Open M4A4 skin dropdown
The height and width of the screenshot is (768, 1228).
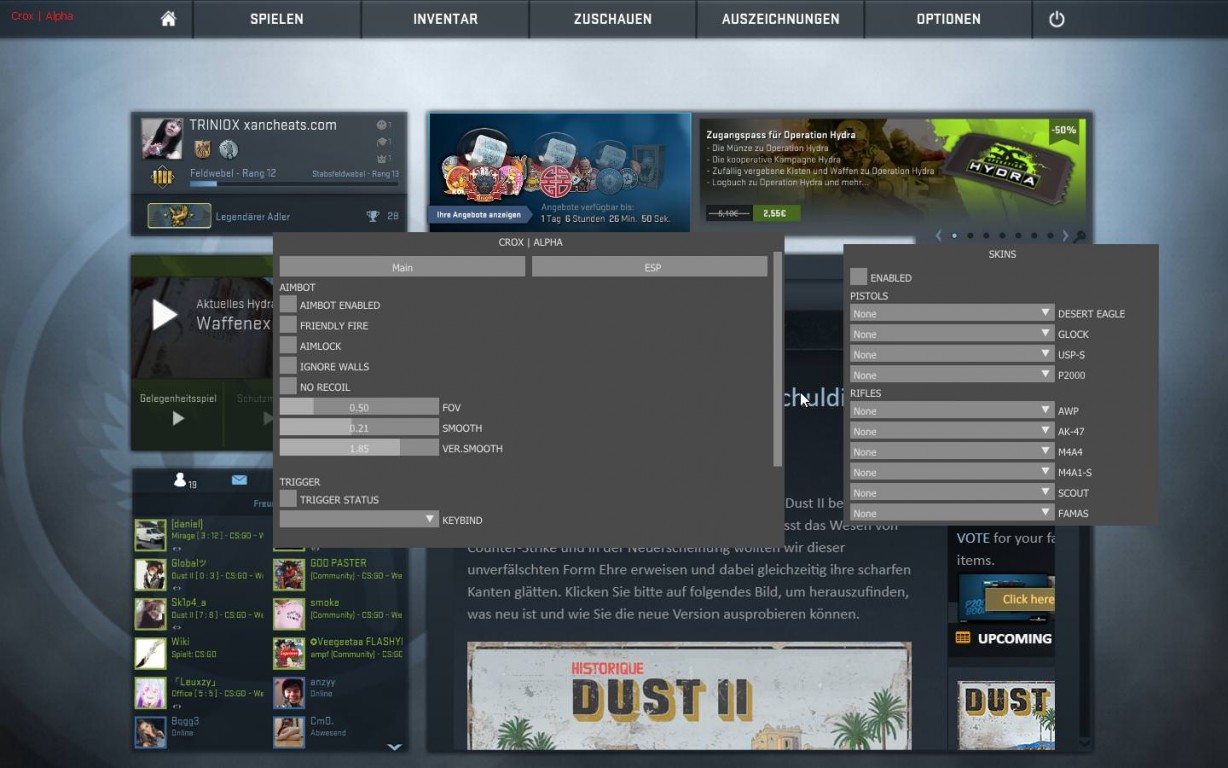click(952, 452)
